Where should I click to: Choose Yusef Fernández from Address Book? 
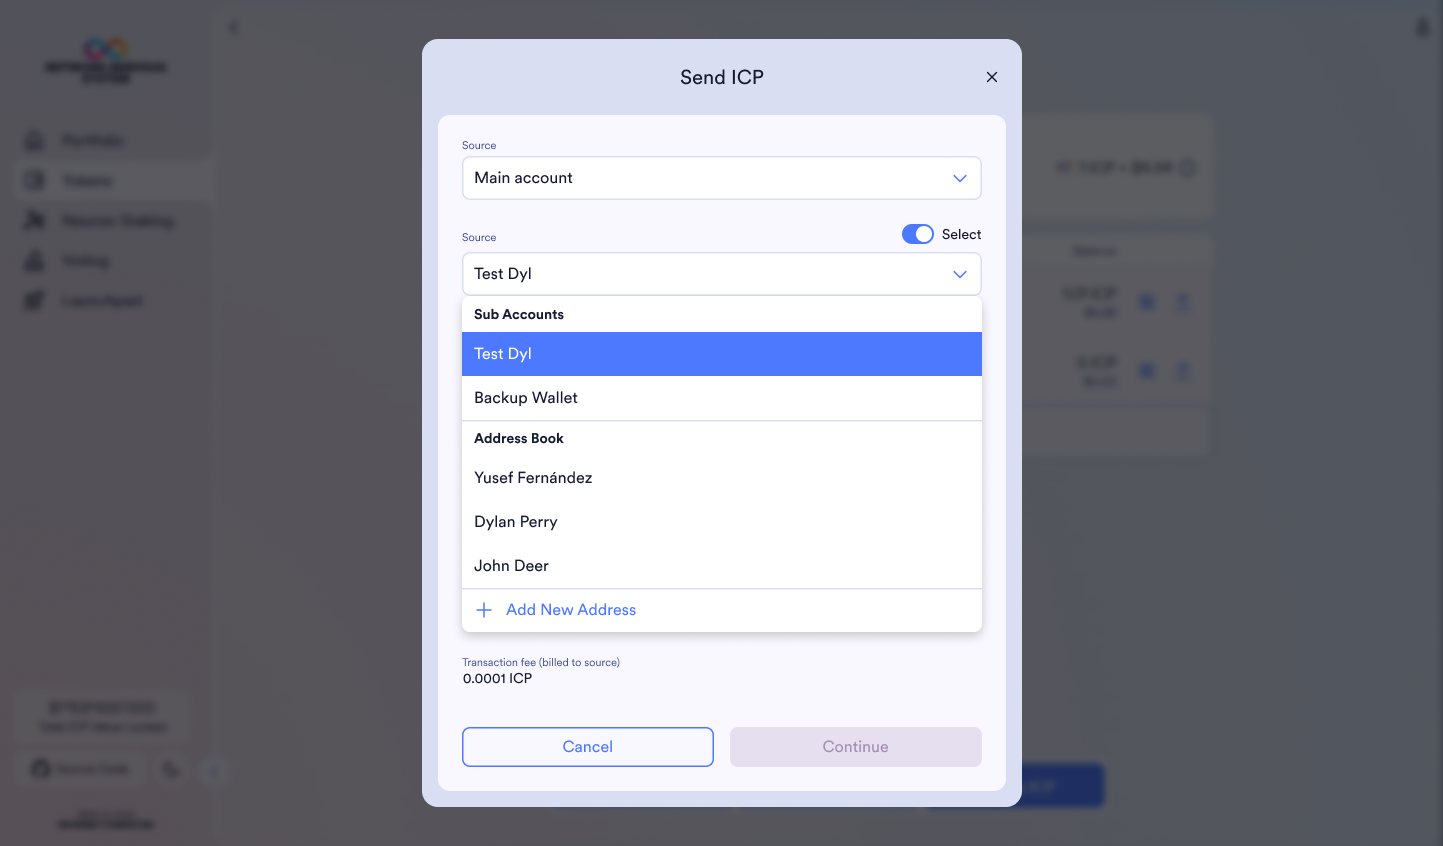point(533,478)
